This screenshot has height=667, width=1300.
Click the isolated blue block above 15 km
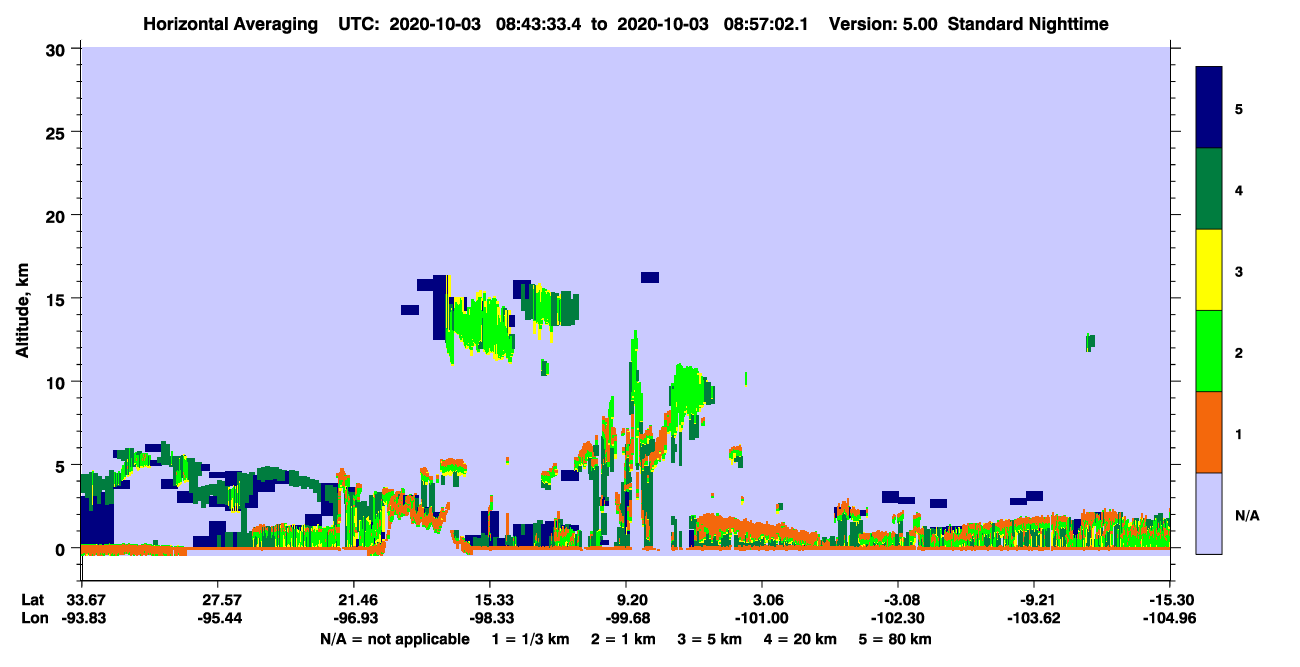coord(650,277)
